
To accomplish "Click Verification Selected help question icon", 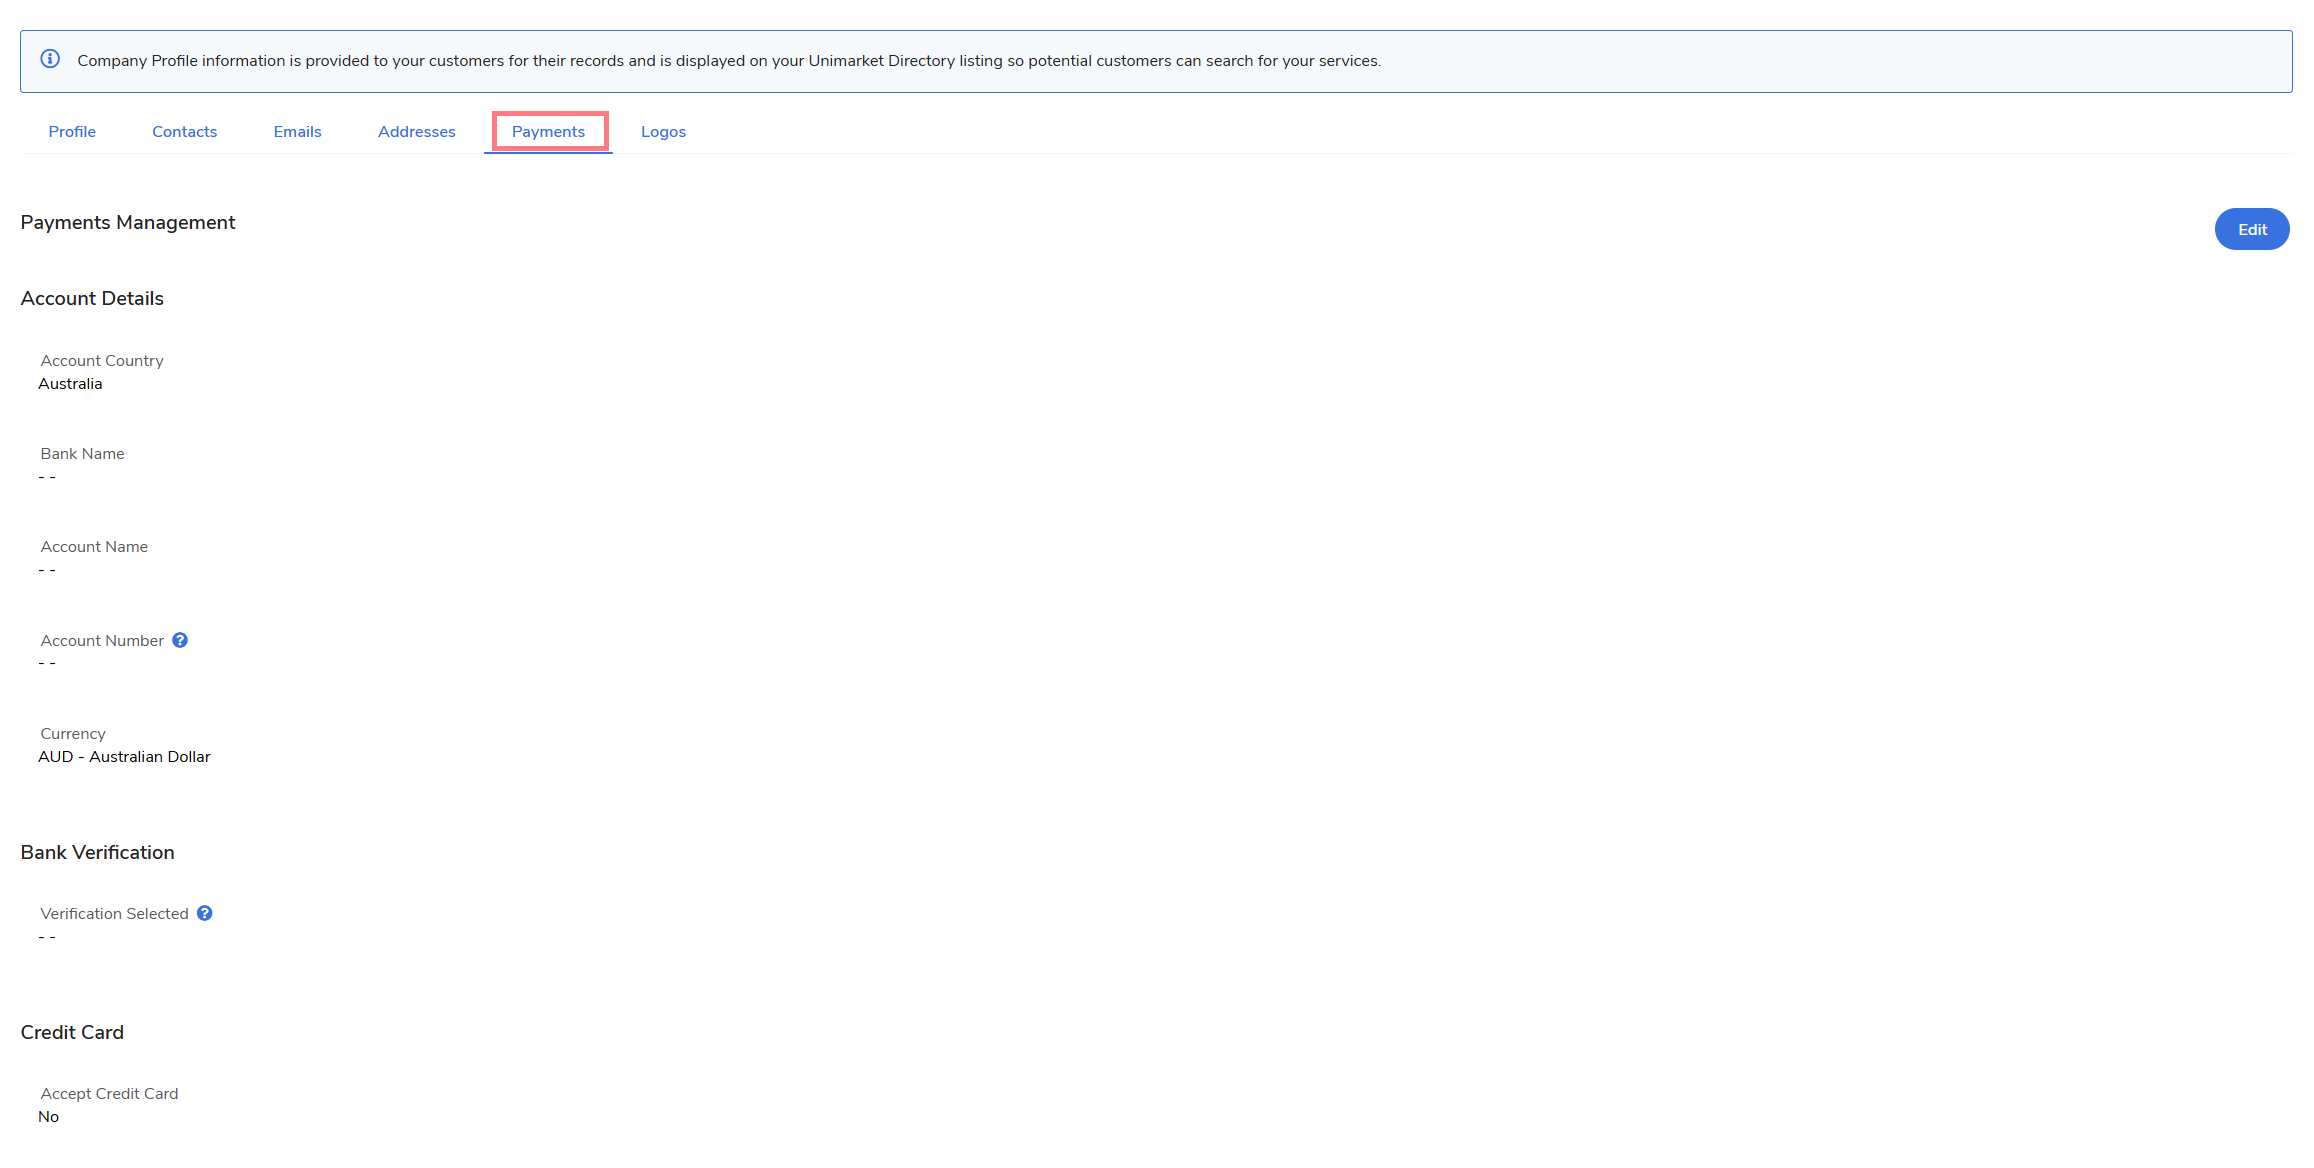I will [205, 913].
